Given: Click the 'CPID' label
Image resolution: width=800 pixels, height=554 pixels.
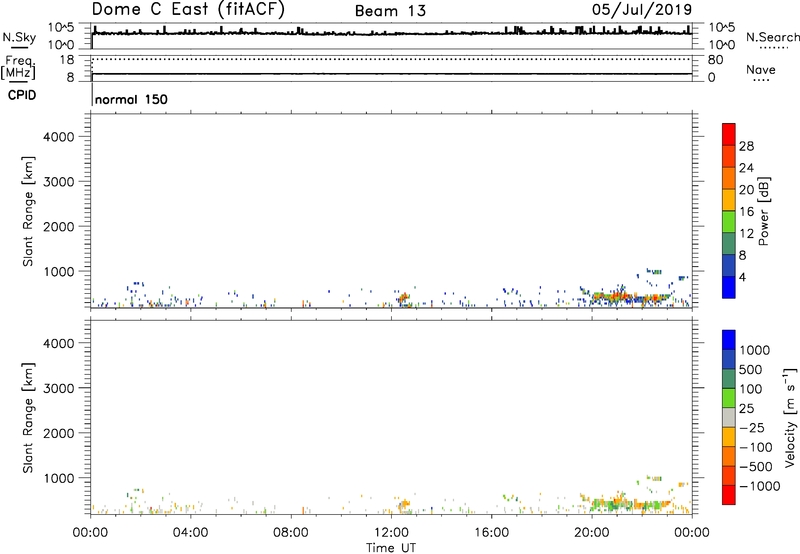Looking at the screenshot, I should click(x=22, y=95).
